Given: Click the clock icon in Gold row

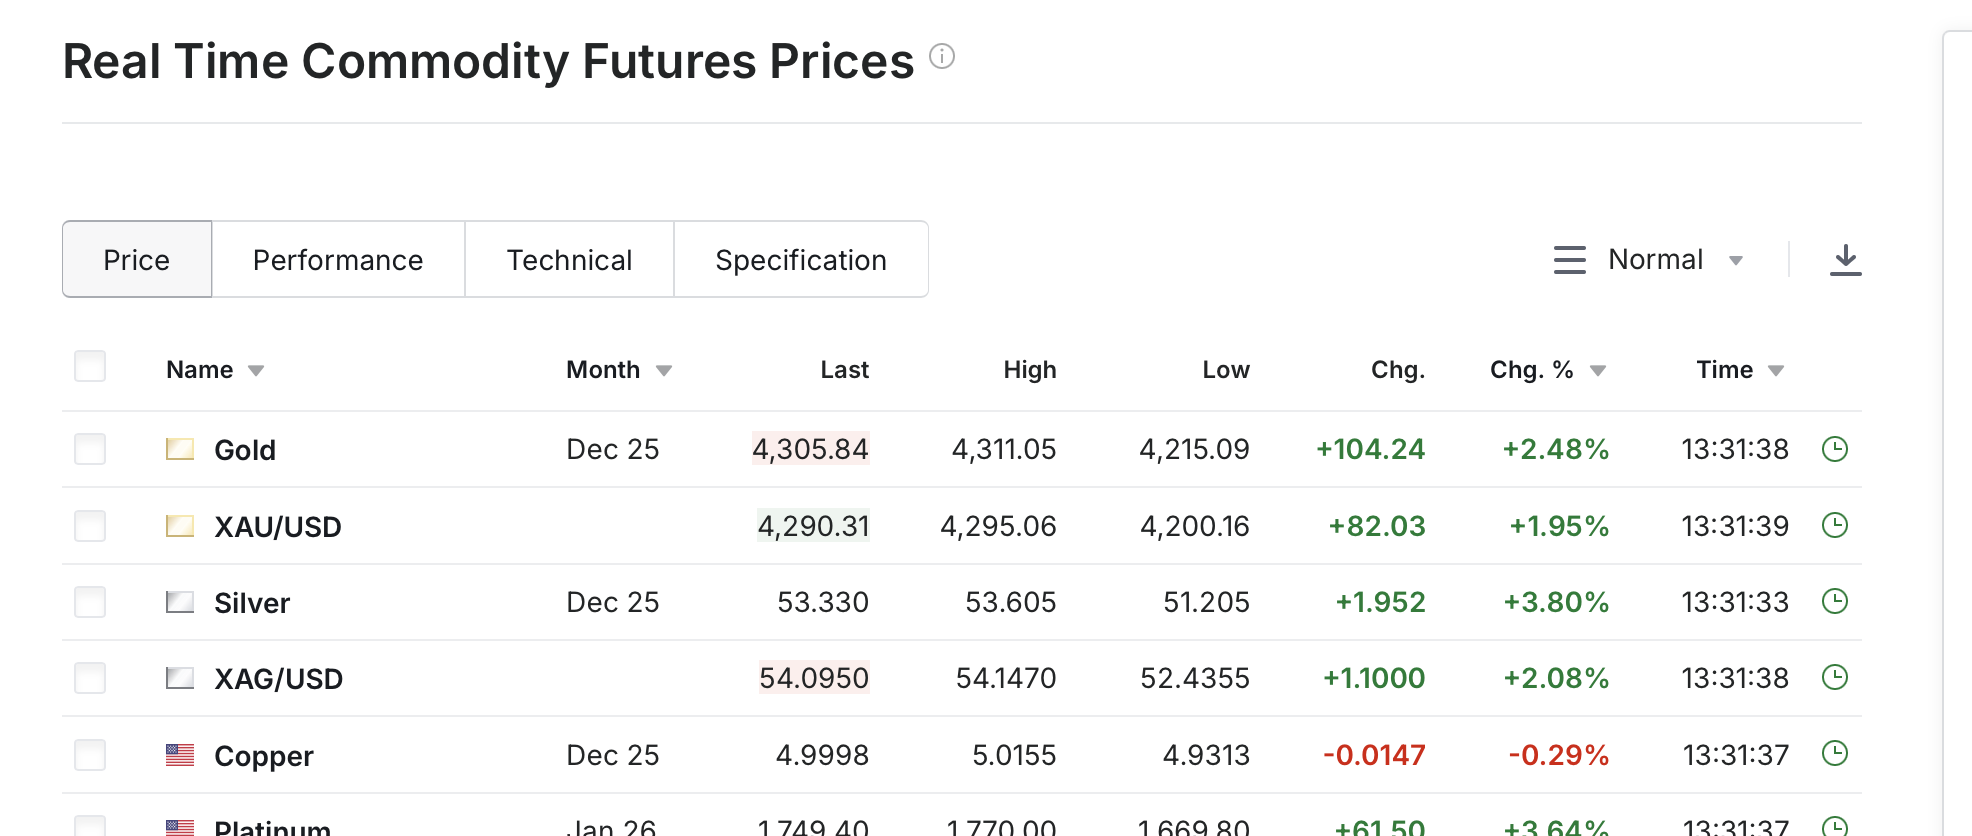Looking at the screenshot, I should coord(1834,449).
